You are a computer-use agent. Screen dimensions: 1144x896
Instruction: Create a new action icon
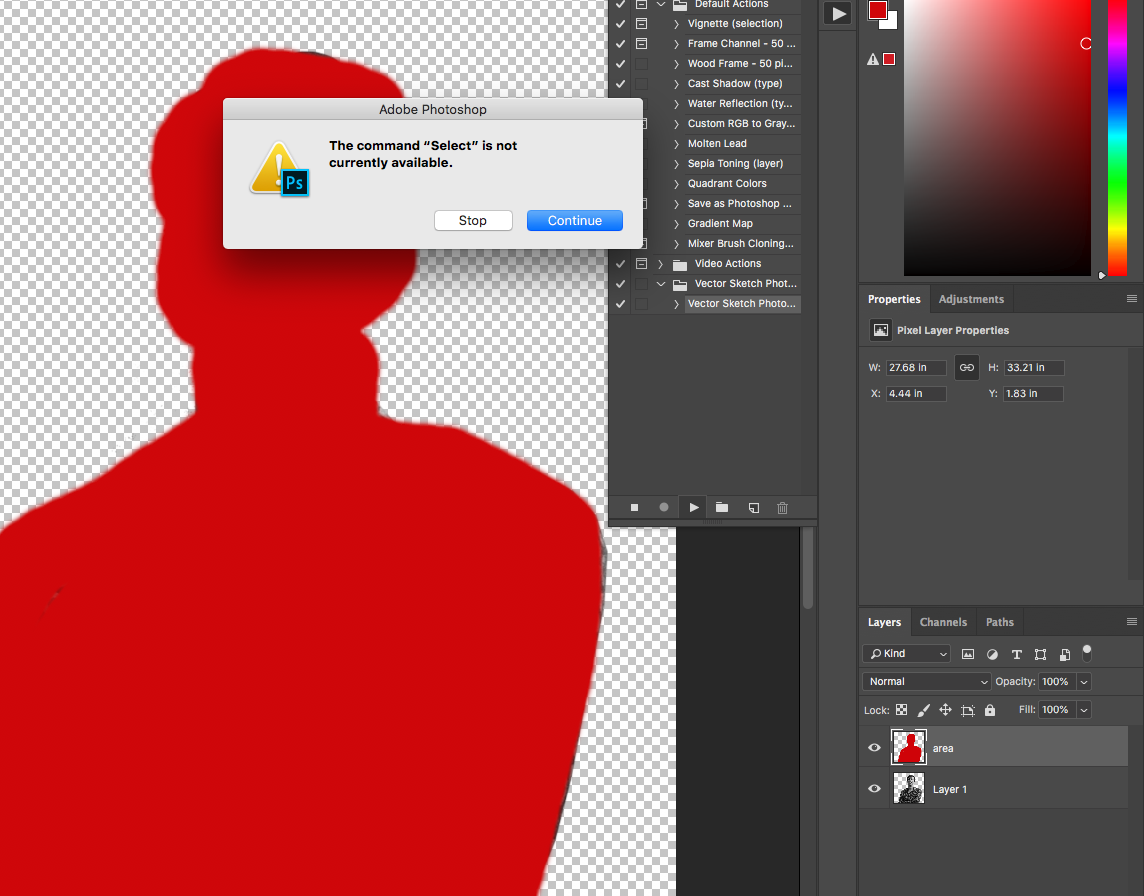click(x=754, y=507)
